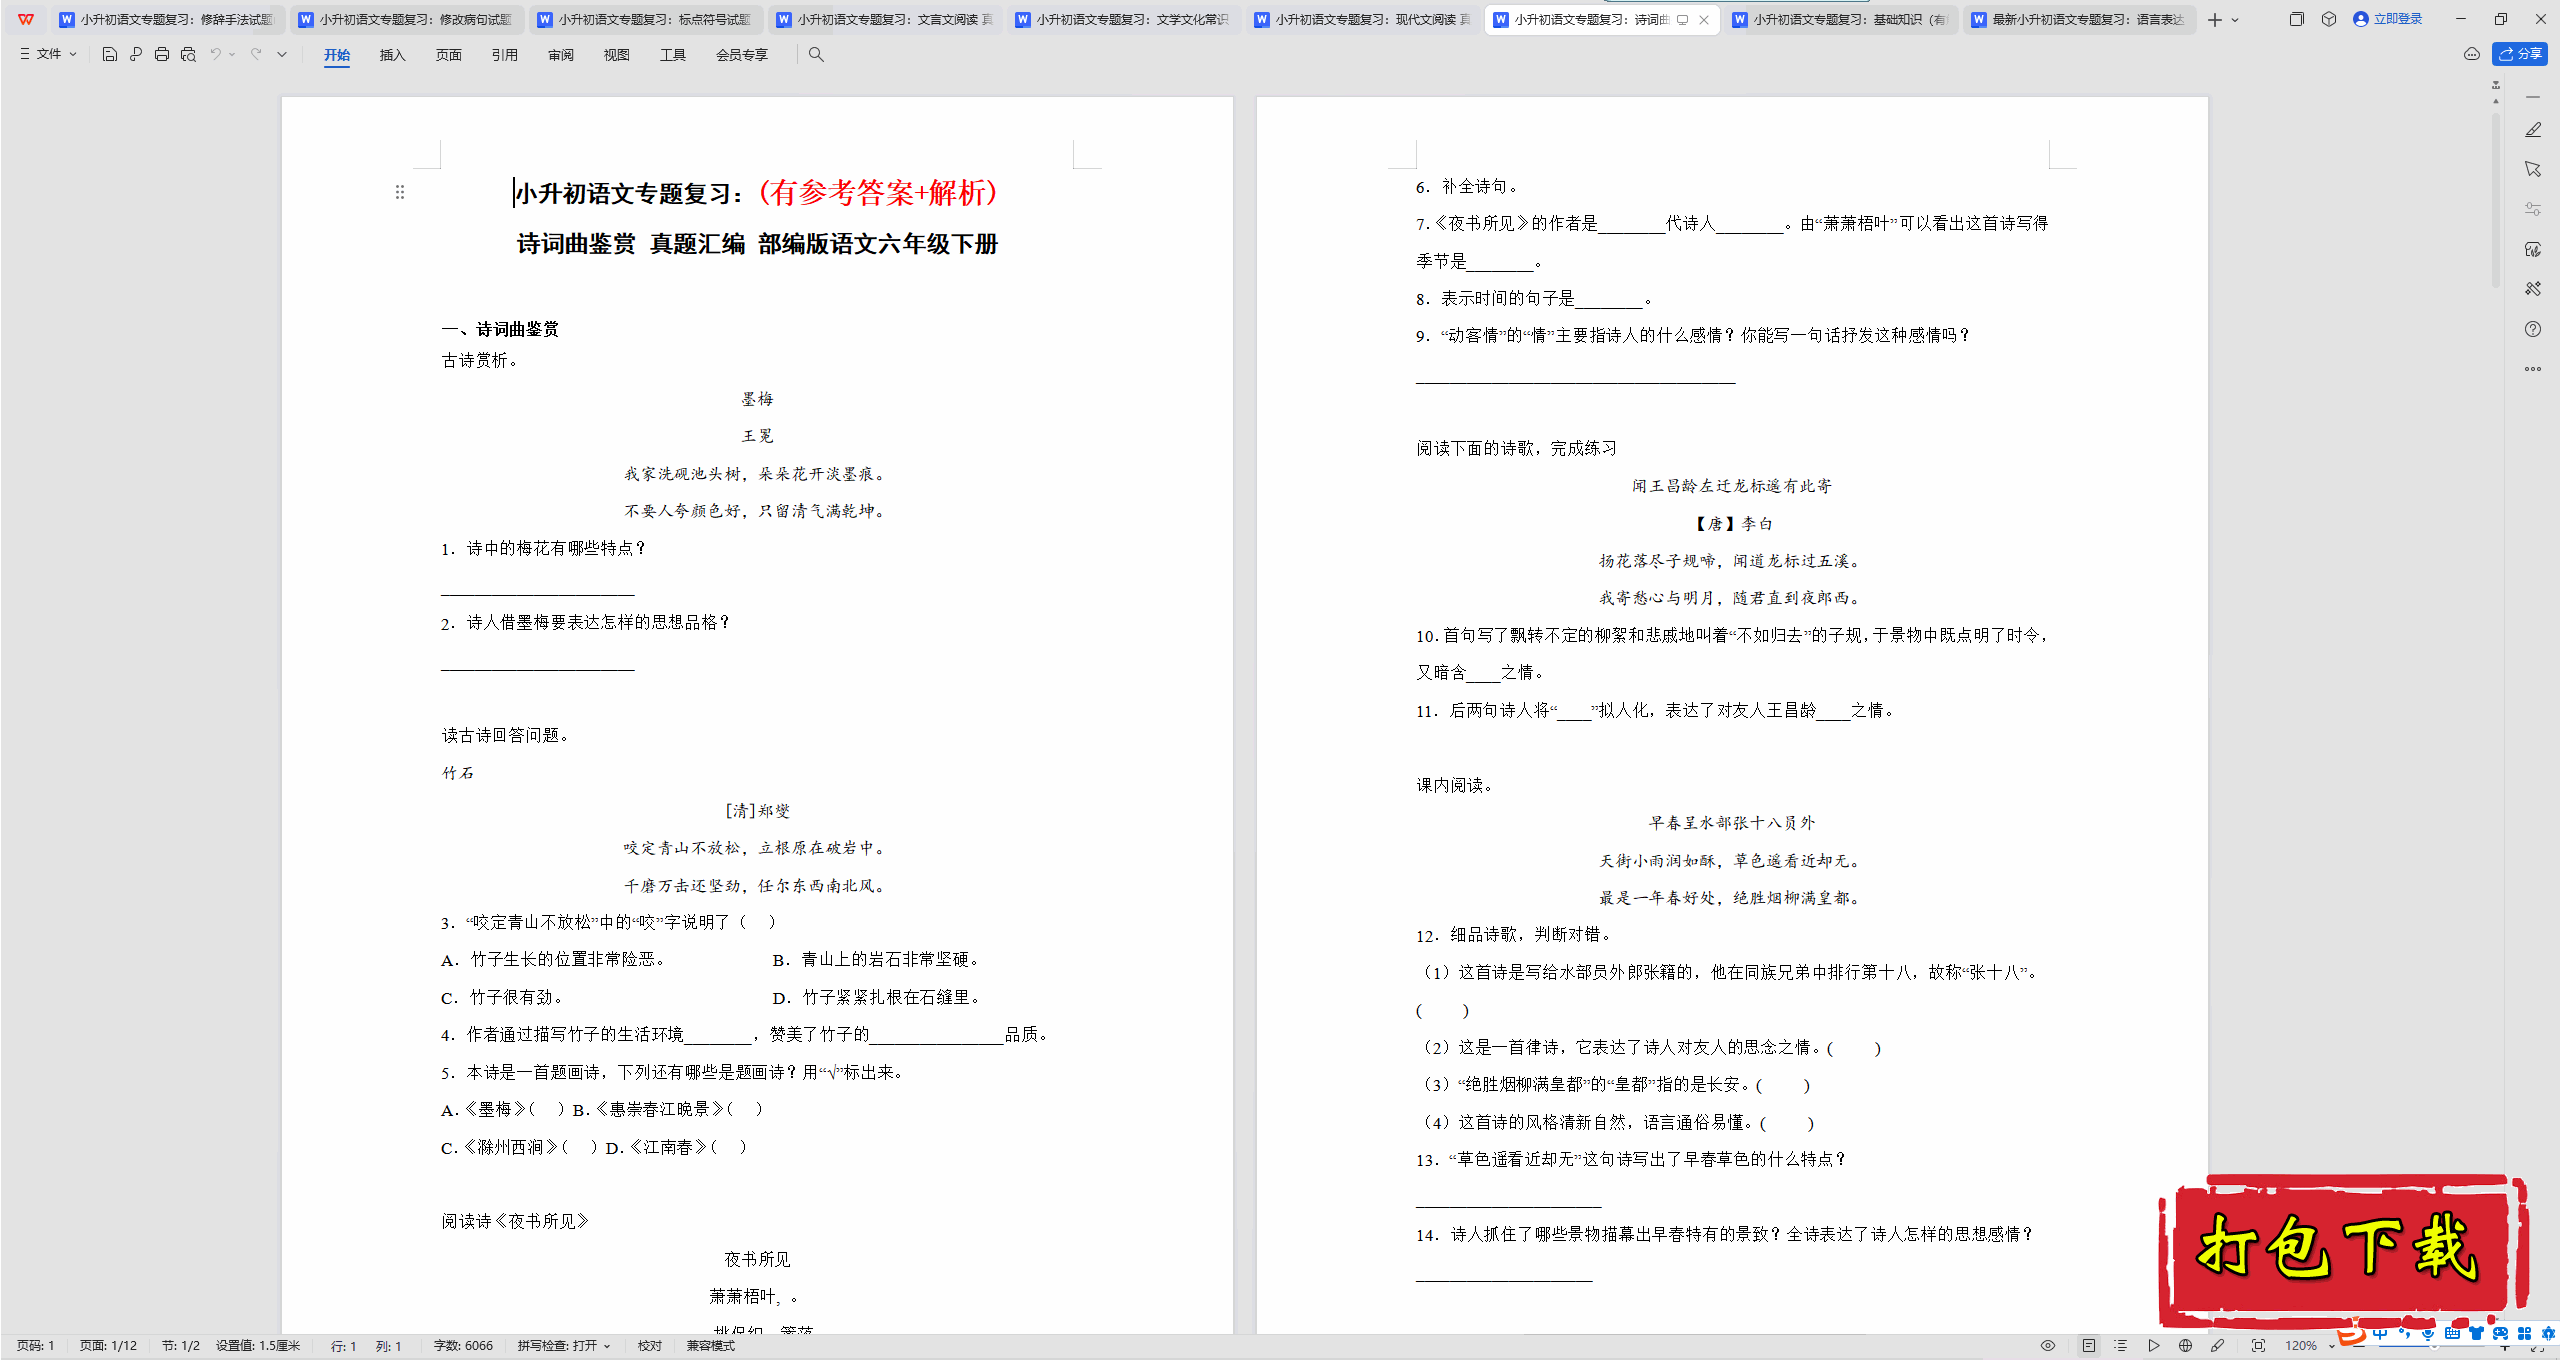Select the pen edit tool in right sidebar
The width and height of the screenshot is (2560, 1360).
coord(2533,130)
